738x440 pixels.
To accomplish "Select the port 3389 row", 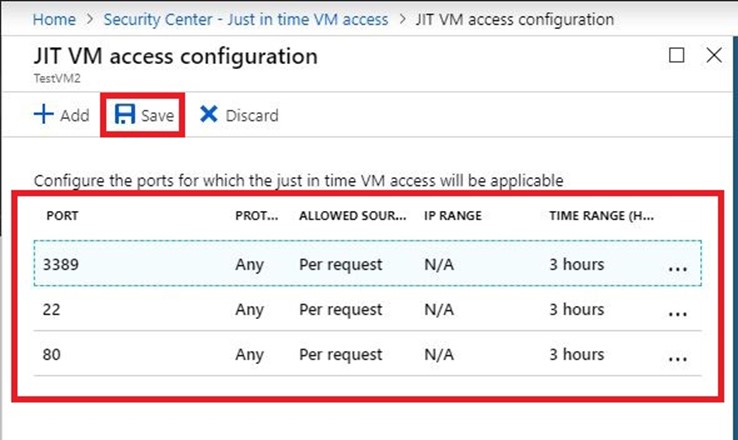I will click(x=368, y=264).
